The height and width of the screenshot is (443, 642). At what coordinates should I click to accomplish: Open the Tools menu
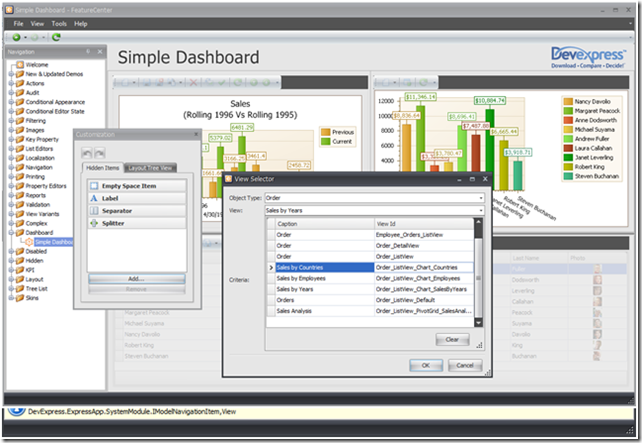[x=59, y=24]
